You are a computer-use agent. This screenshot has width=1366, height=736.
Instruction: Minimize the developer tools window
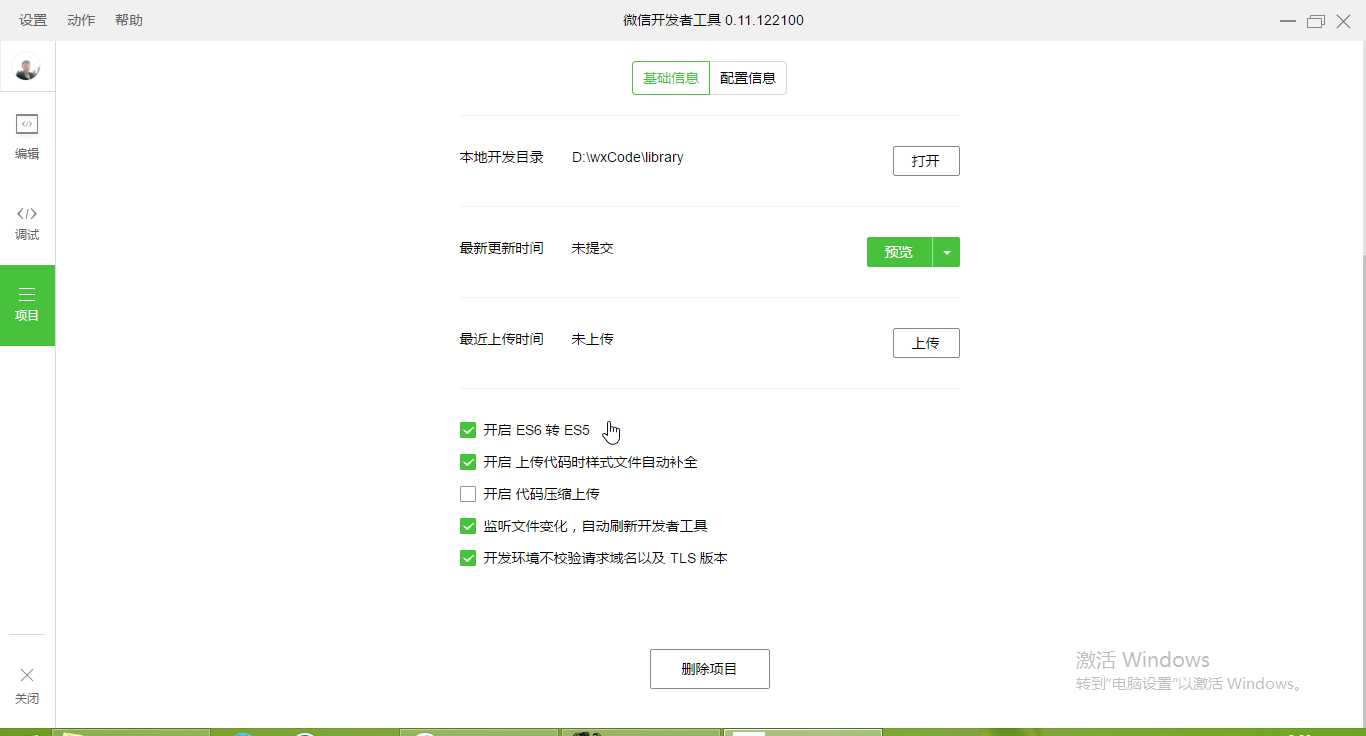tap(1287, 21)
